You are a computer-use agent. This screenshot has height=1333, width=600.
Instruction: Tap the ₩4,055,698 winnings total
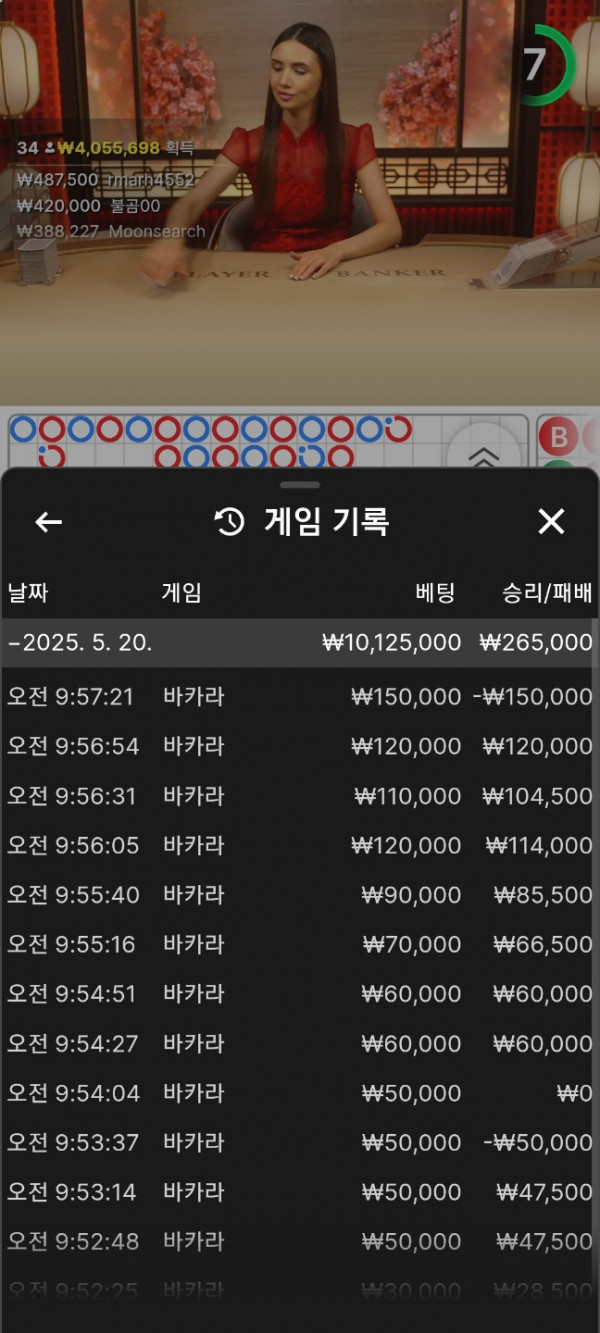tap(109, 148)
